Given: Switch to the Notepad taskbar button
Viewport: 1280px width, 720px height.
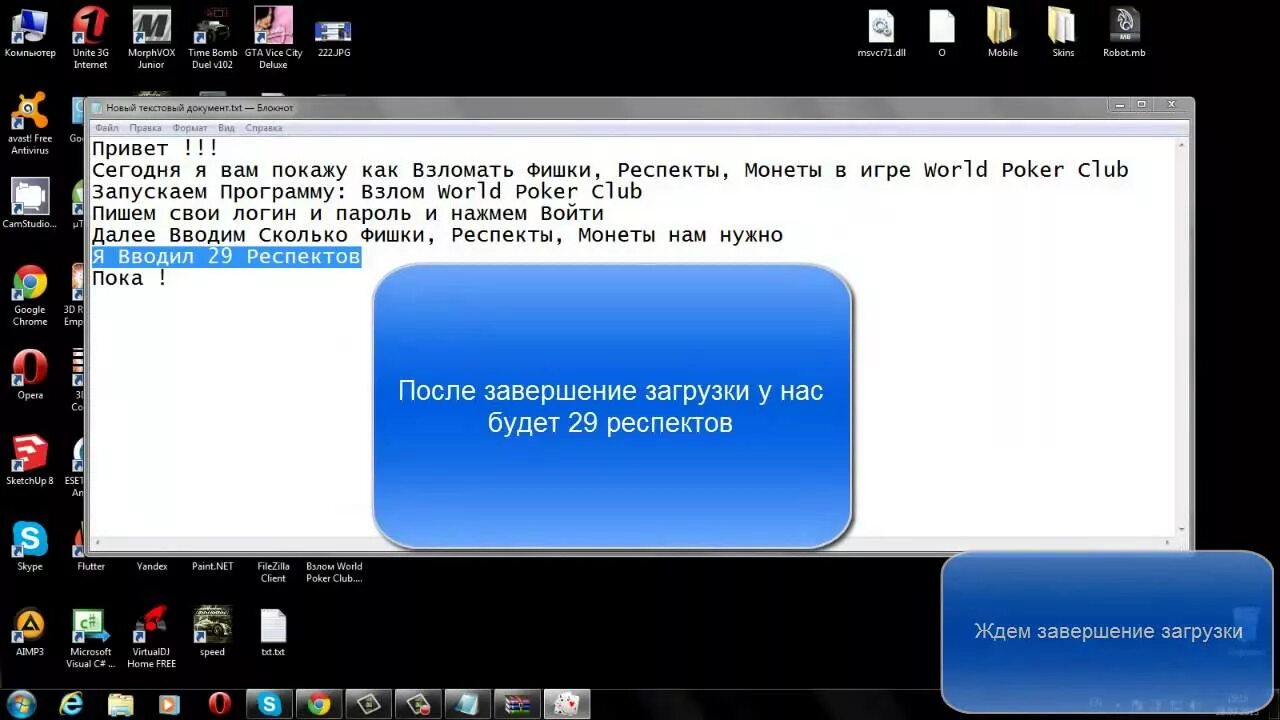Looking at the screenshot, I should 468,704.
